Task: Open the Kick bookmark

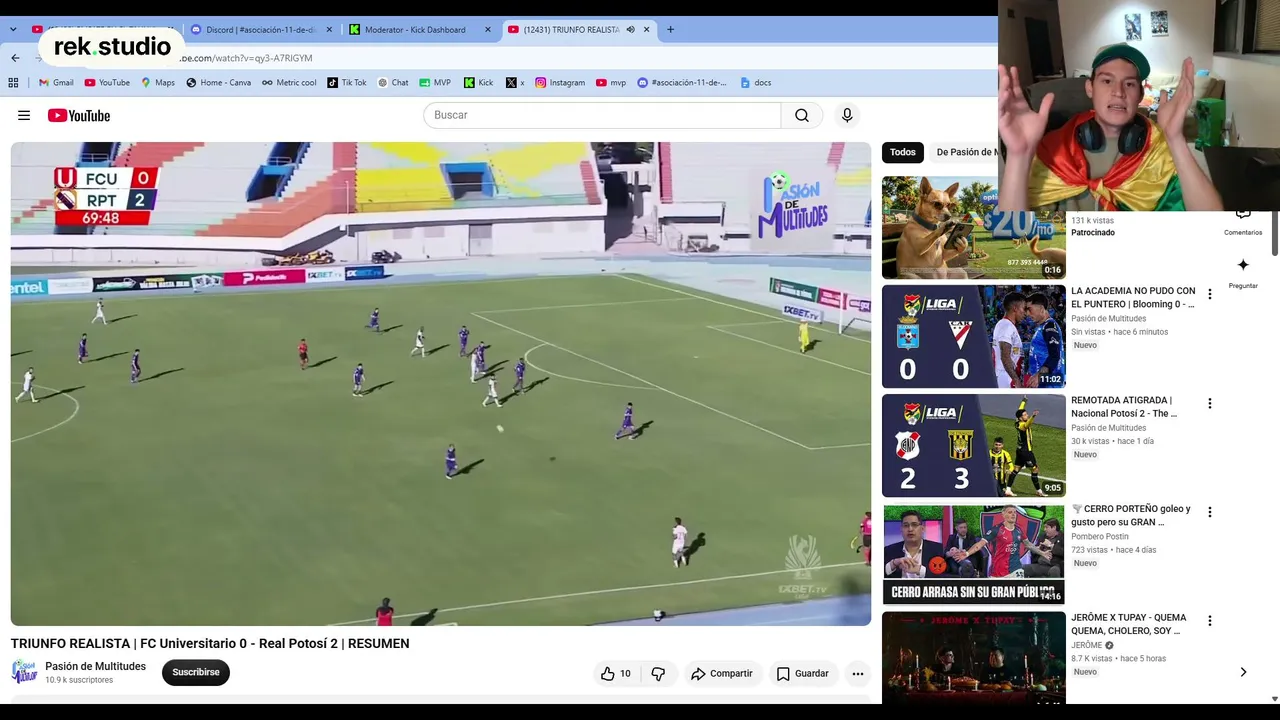Action: (x=478, y=83)
